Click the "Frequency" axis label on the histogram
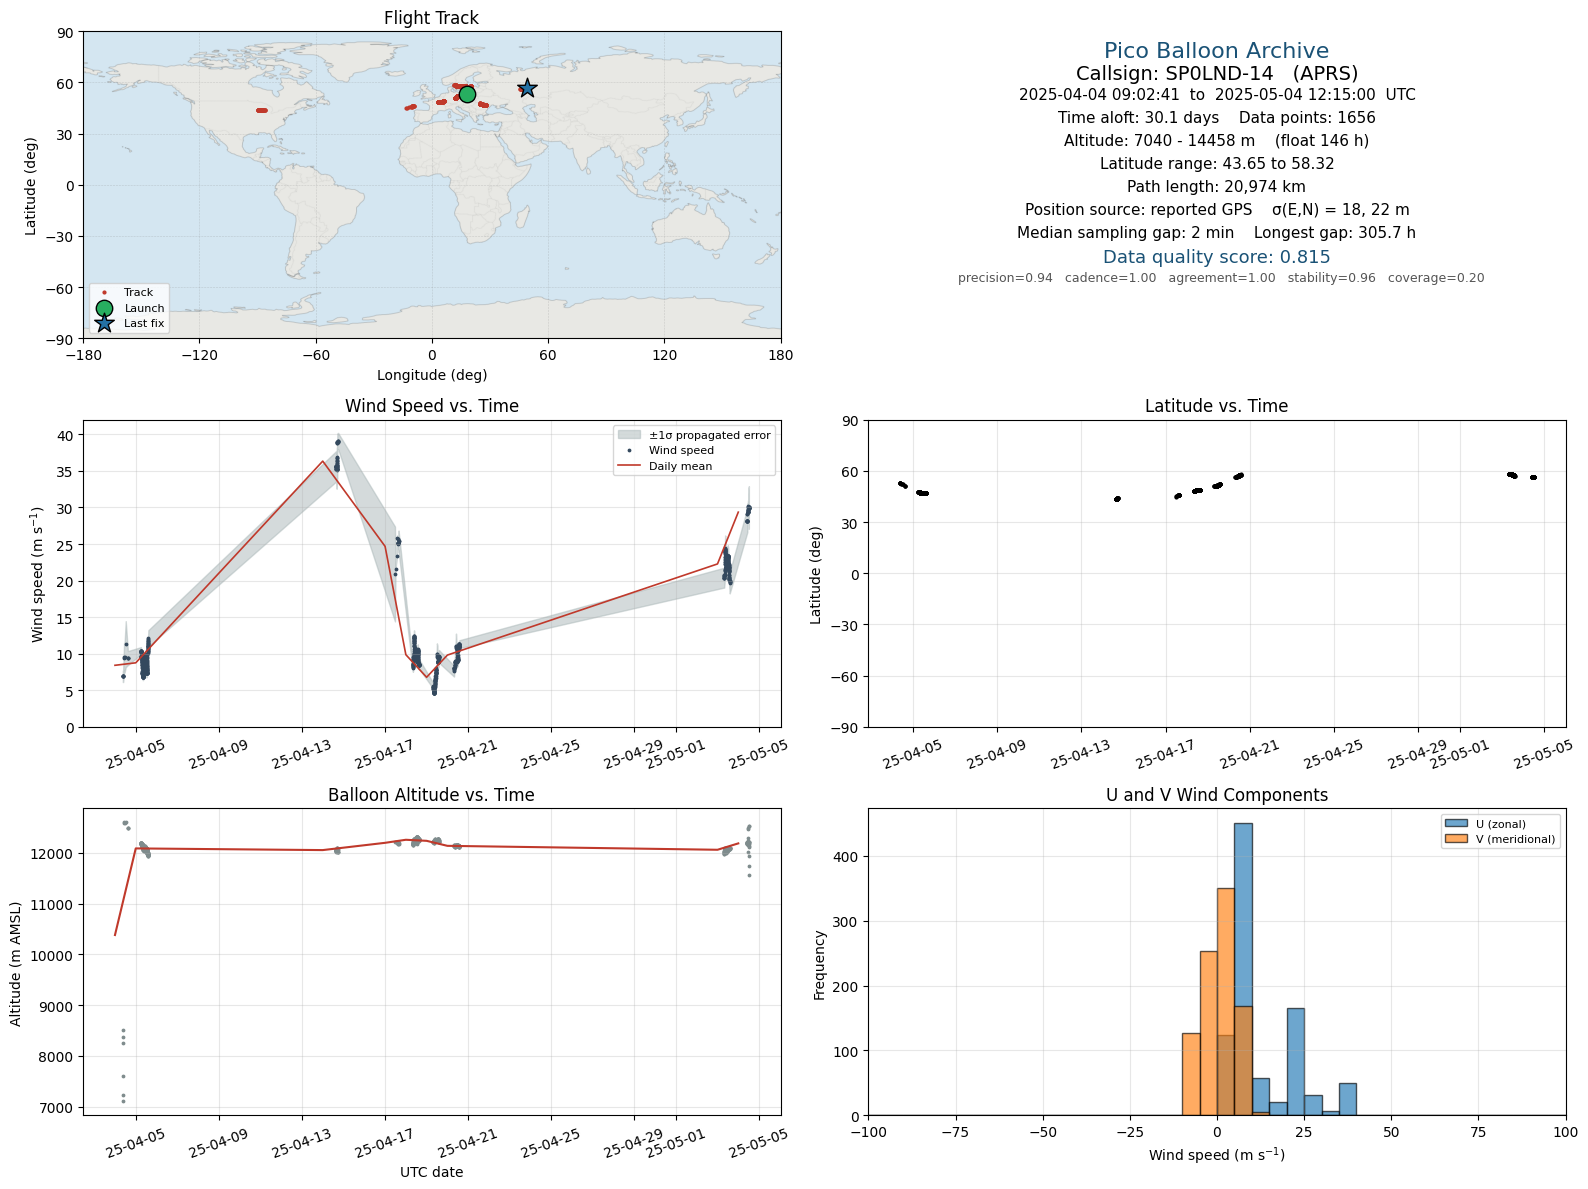 click(820, 965)
